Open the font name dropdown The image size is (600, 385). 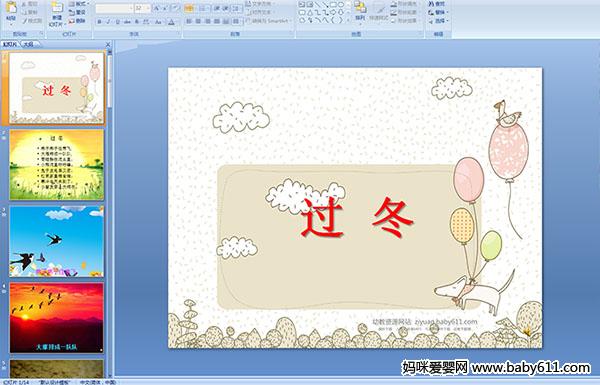(x=131, y=8)
